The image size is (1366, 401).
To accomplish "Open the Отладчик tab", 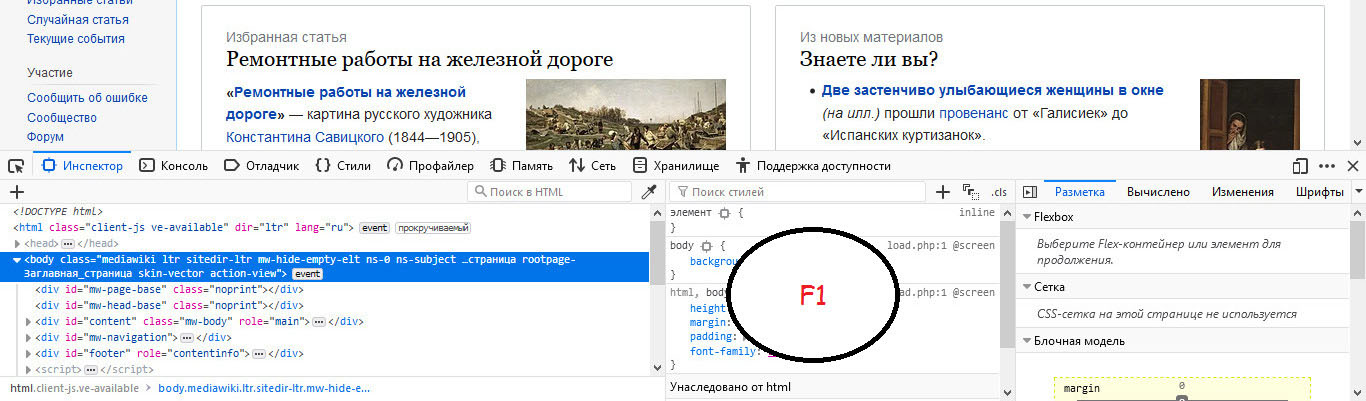I will (261, 166).
